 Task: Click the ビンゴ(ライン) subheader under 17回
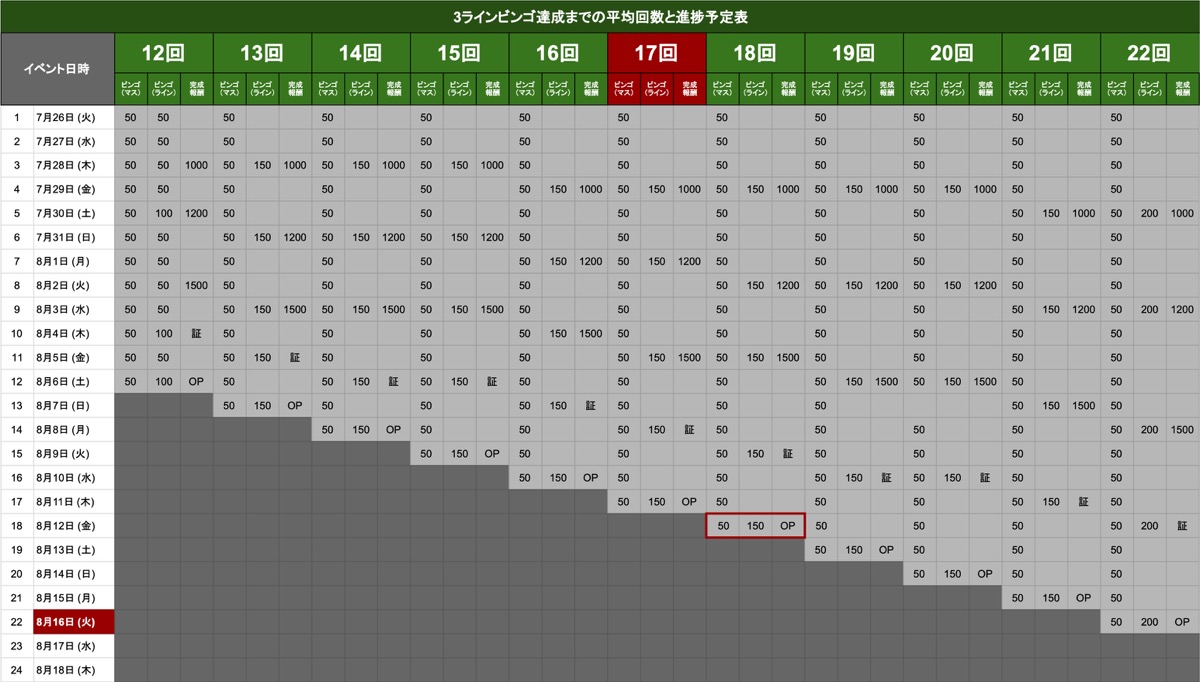tap(656, 89)
